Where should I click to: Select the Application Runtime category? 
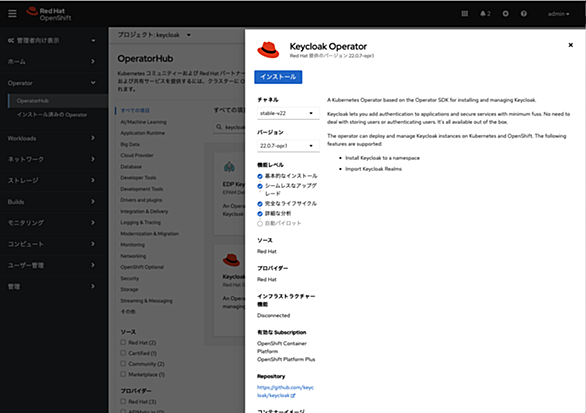[x=142, y=133]
